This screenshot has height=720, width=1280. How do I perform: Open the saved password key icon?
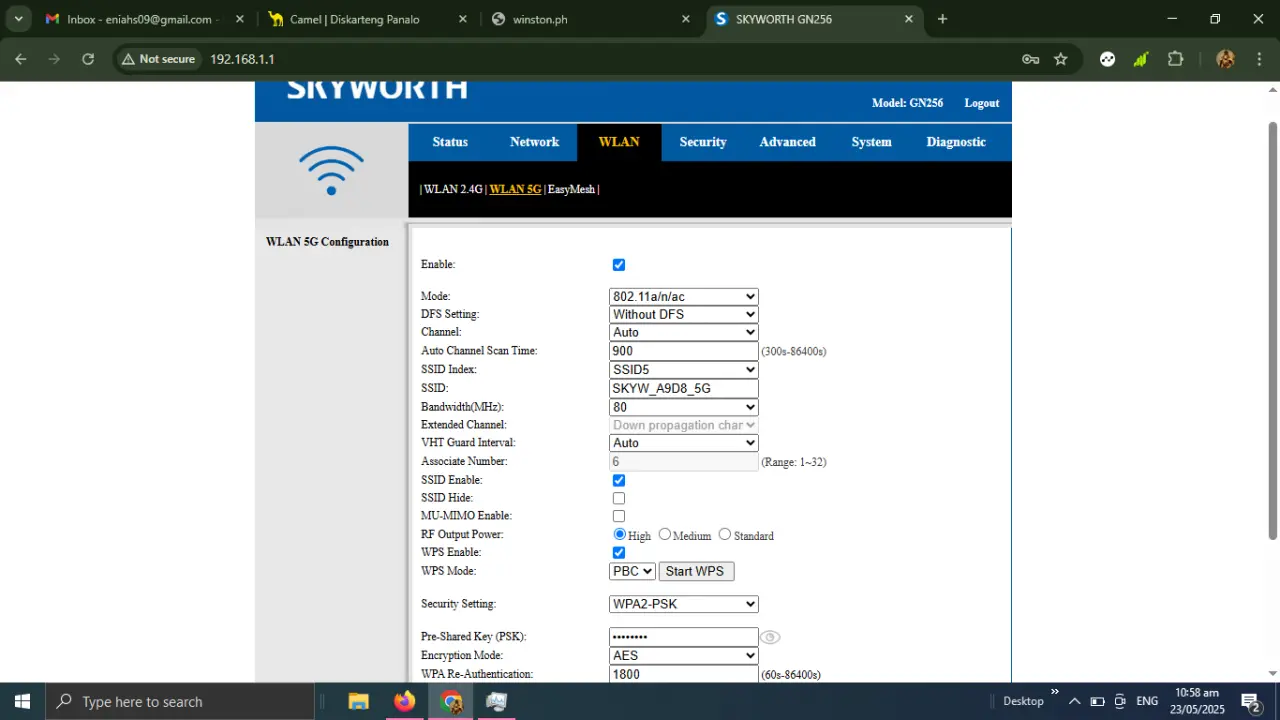pyautogui.click(x=1030, y=59)
